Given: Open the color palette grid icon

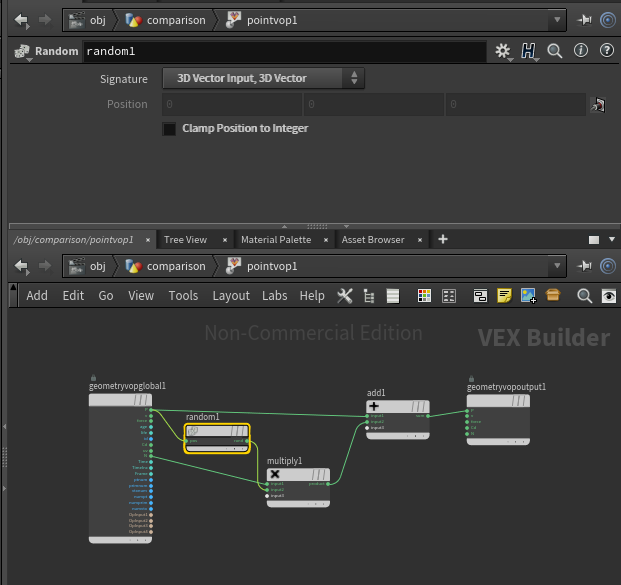Looking at the screenshot, I should pos(424,296).
